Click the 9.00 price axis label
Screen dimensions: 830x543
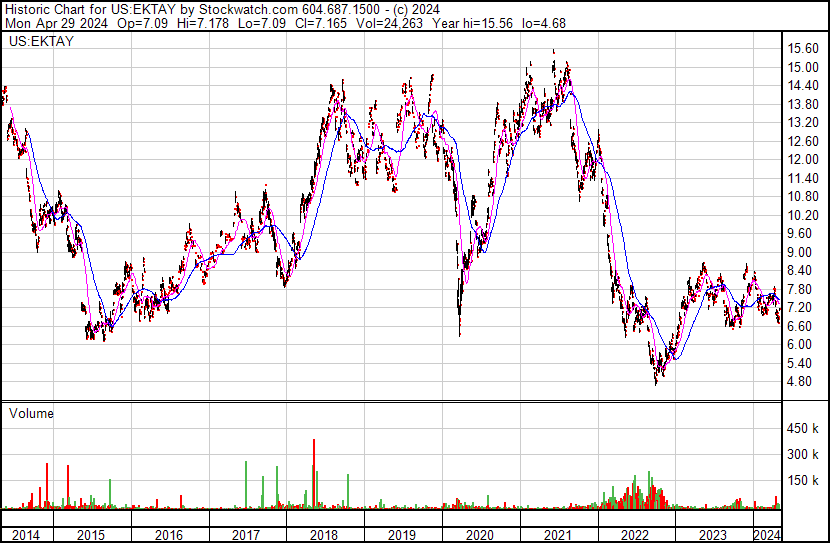[800, 252]
